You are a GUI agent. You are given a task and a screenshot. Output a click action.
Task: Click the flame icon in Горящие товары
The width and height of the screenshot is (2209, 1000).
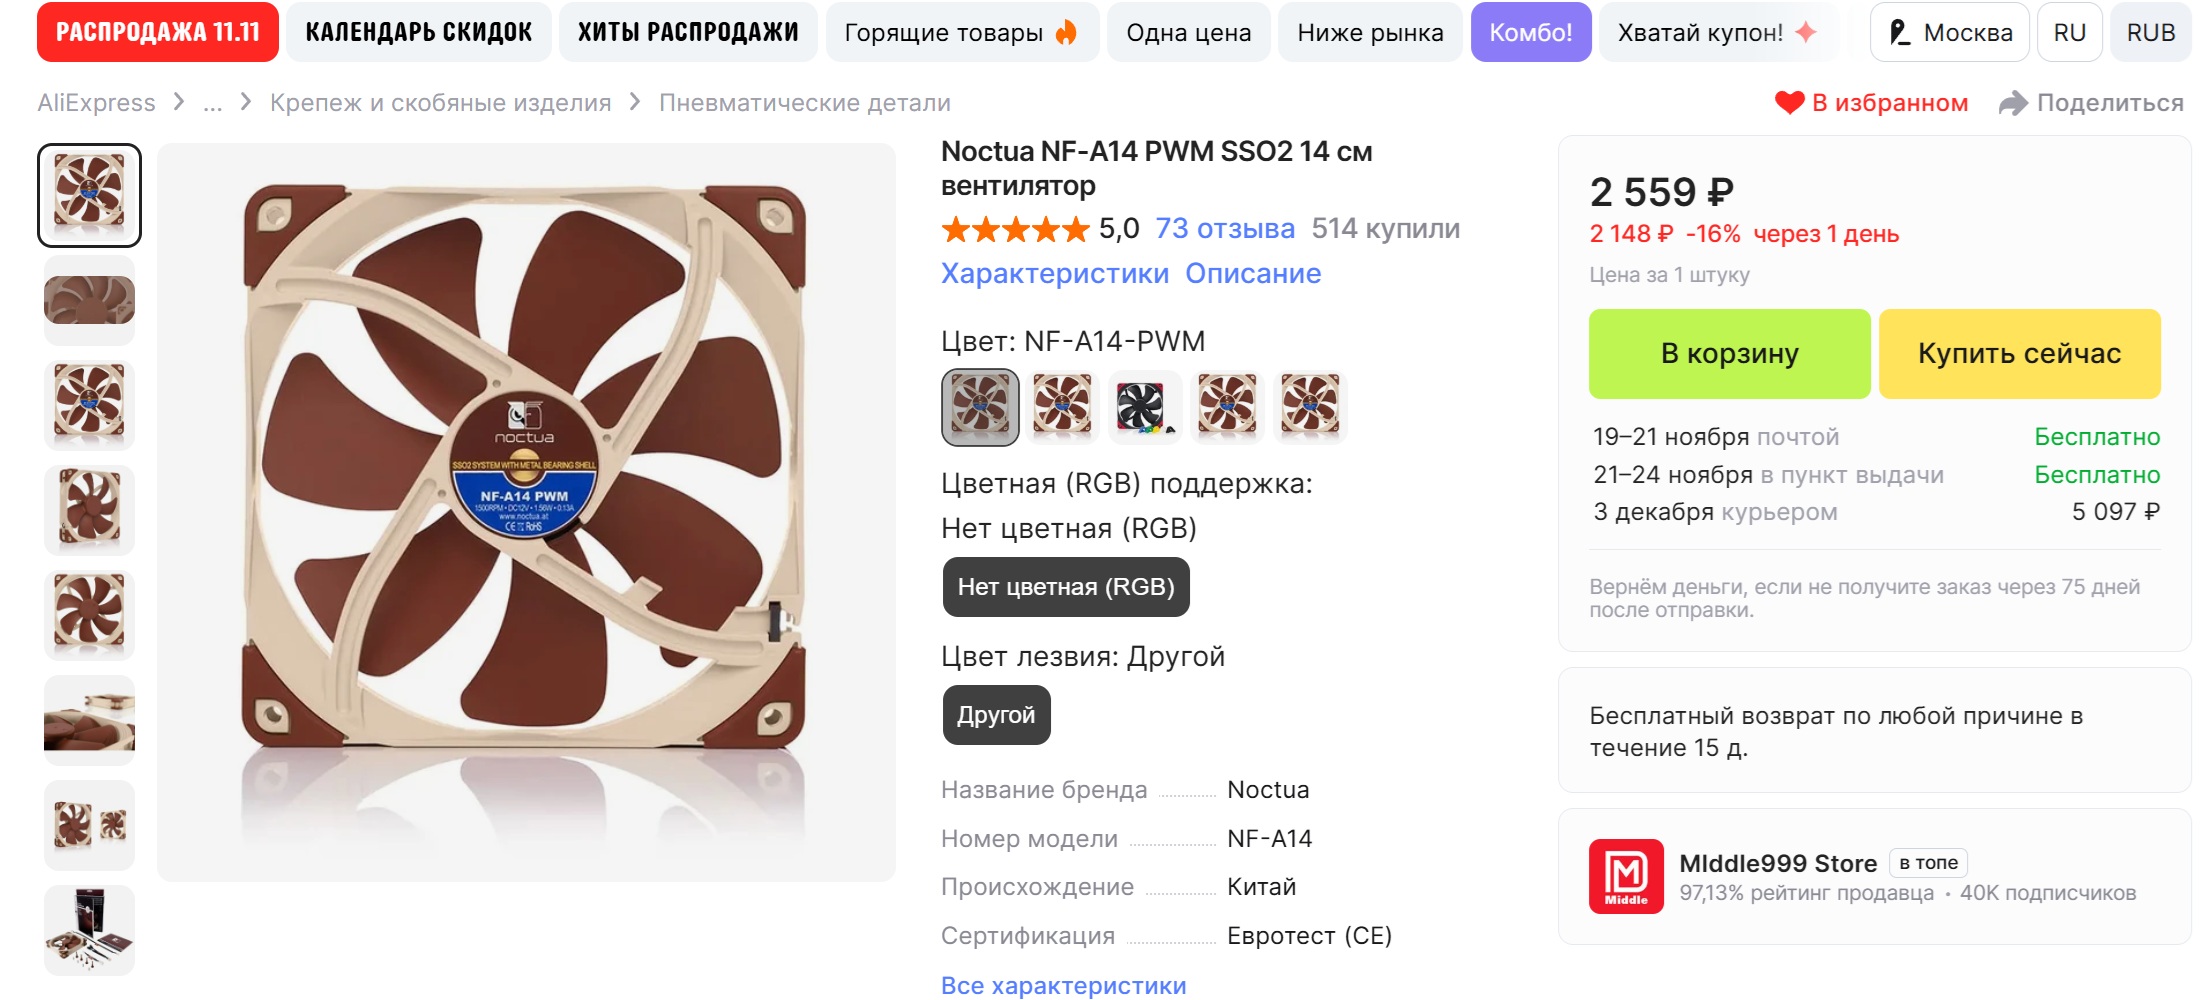tap(1067, 33)
